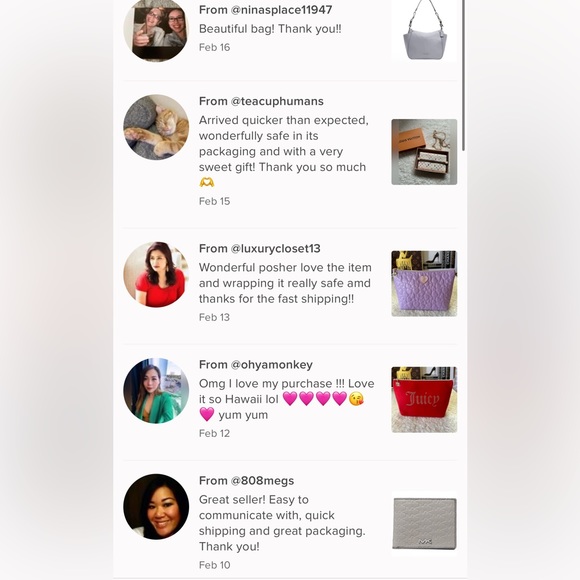Open ninasplace11947 profile picture
580x580 pixels.
tap(156, 30)
